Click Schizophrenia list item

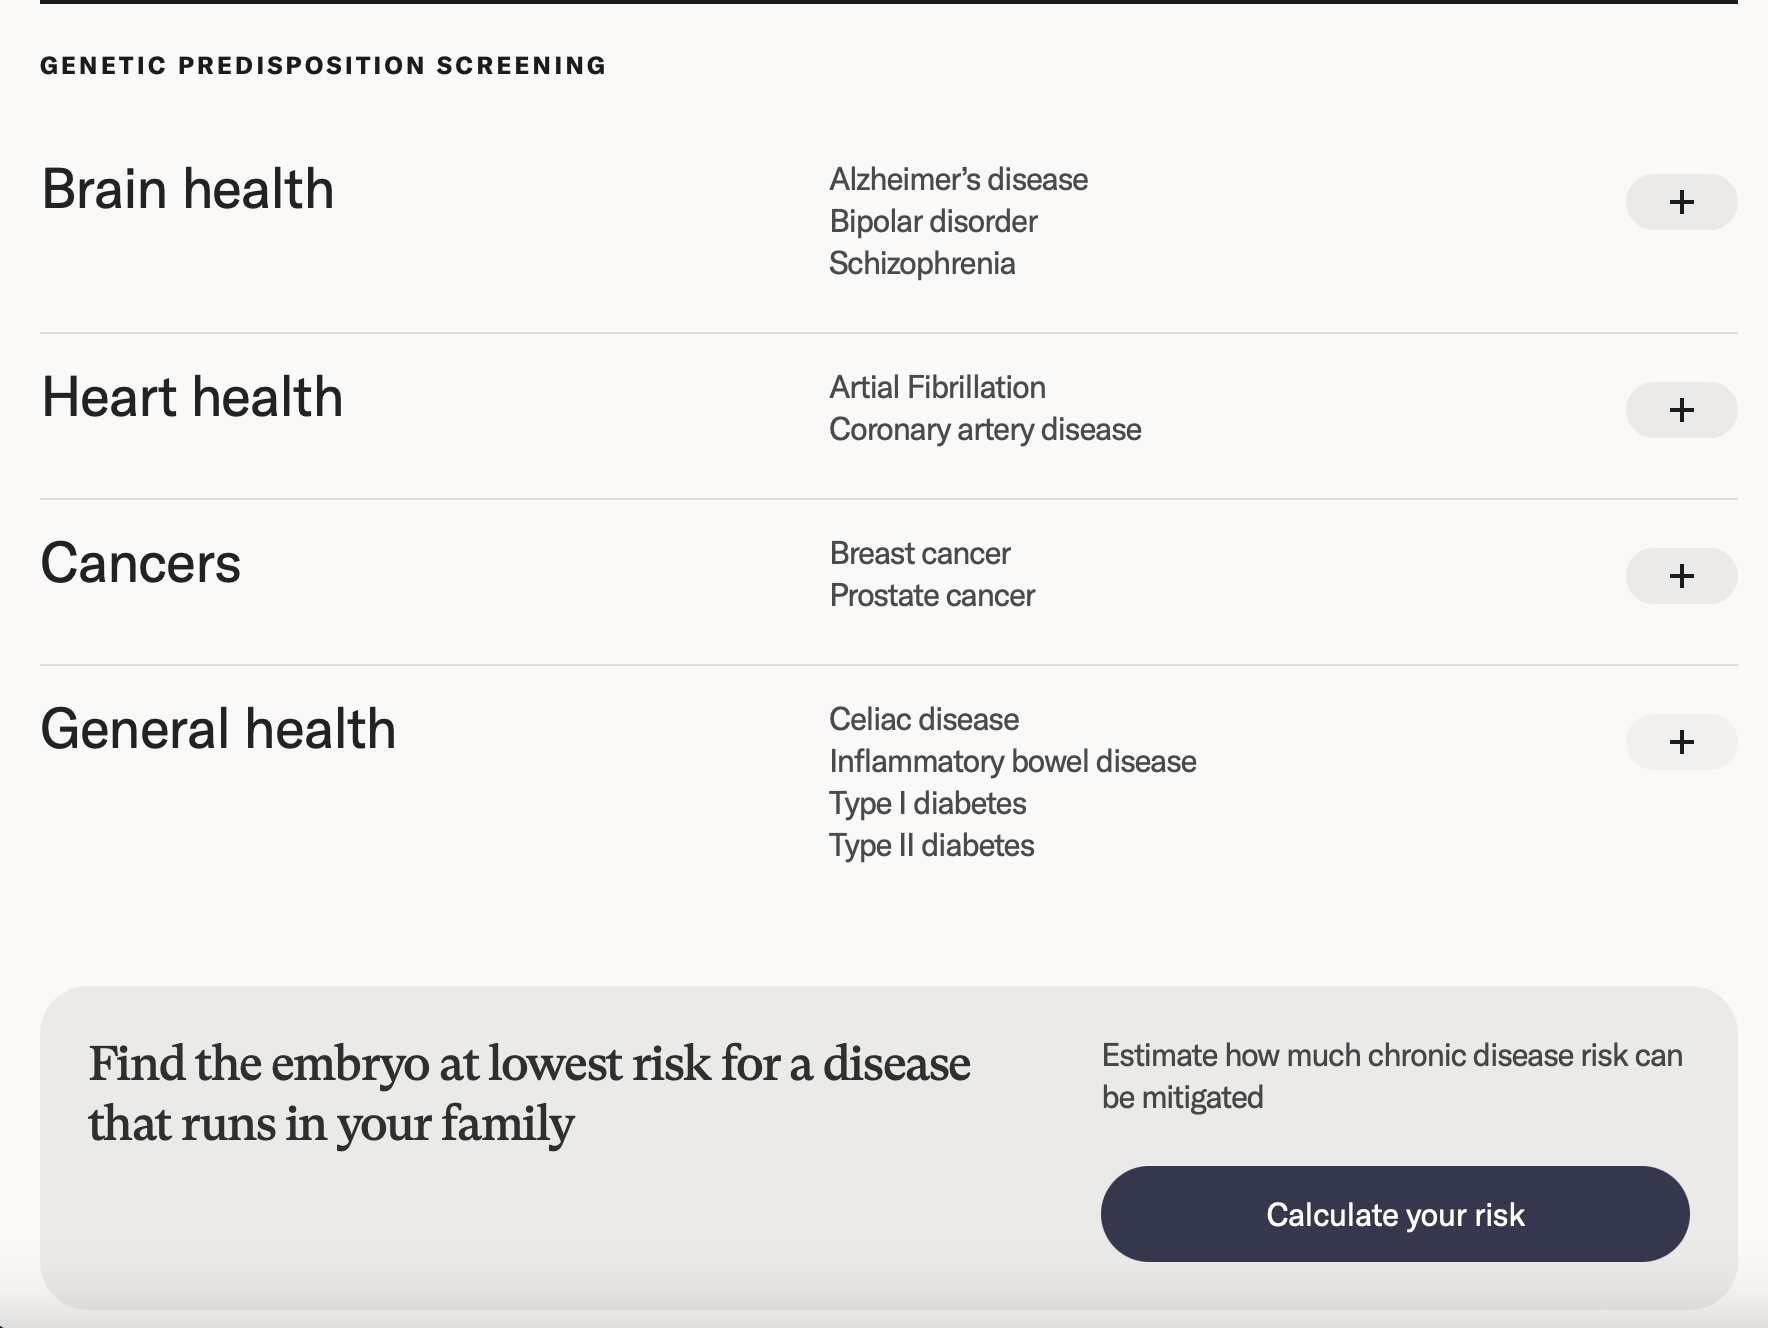pos(922,264)
